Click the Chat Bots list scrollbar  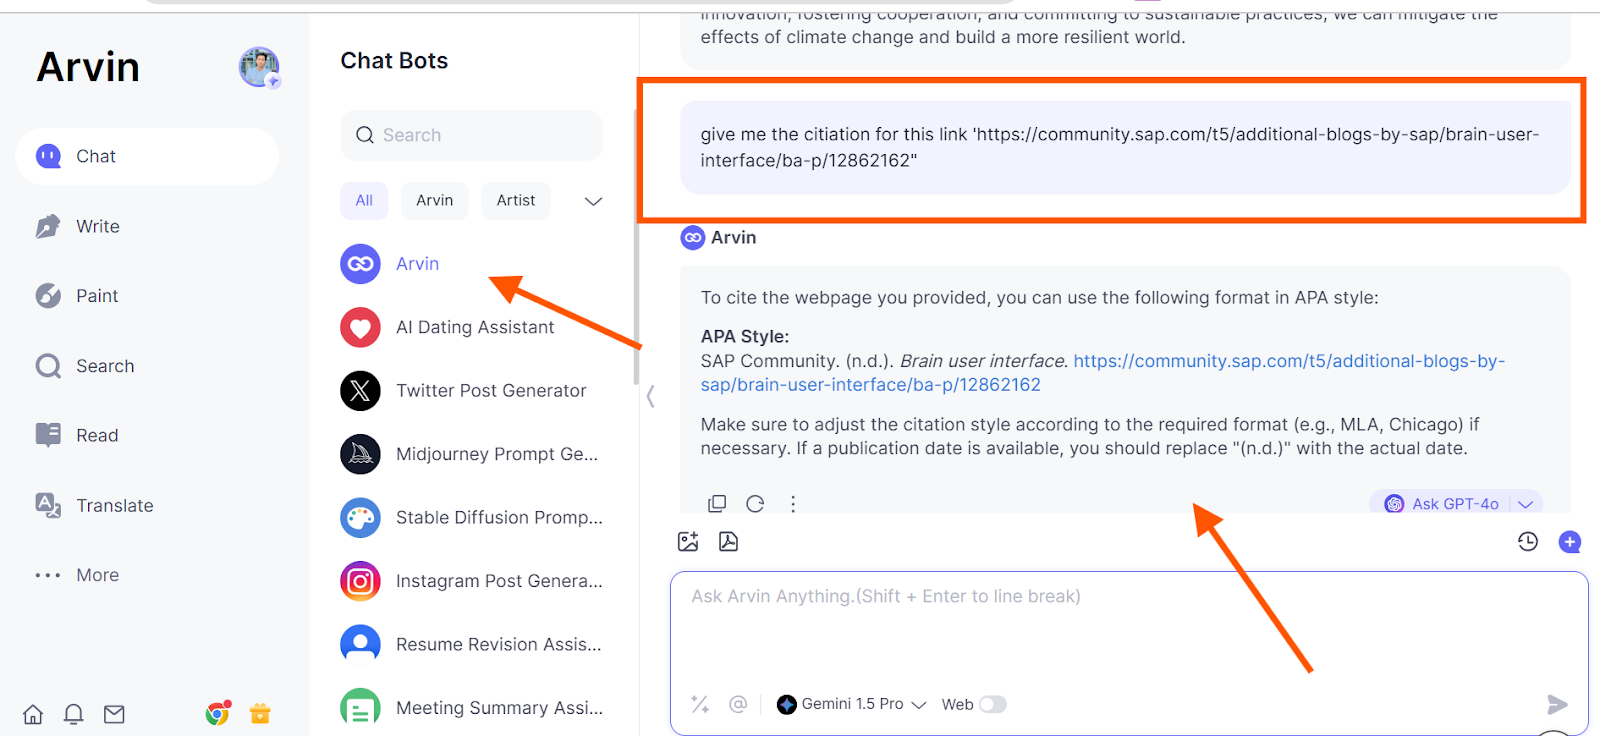click(636, 248)
